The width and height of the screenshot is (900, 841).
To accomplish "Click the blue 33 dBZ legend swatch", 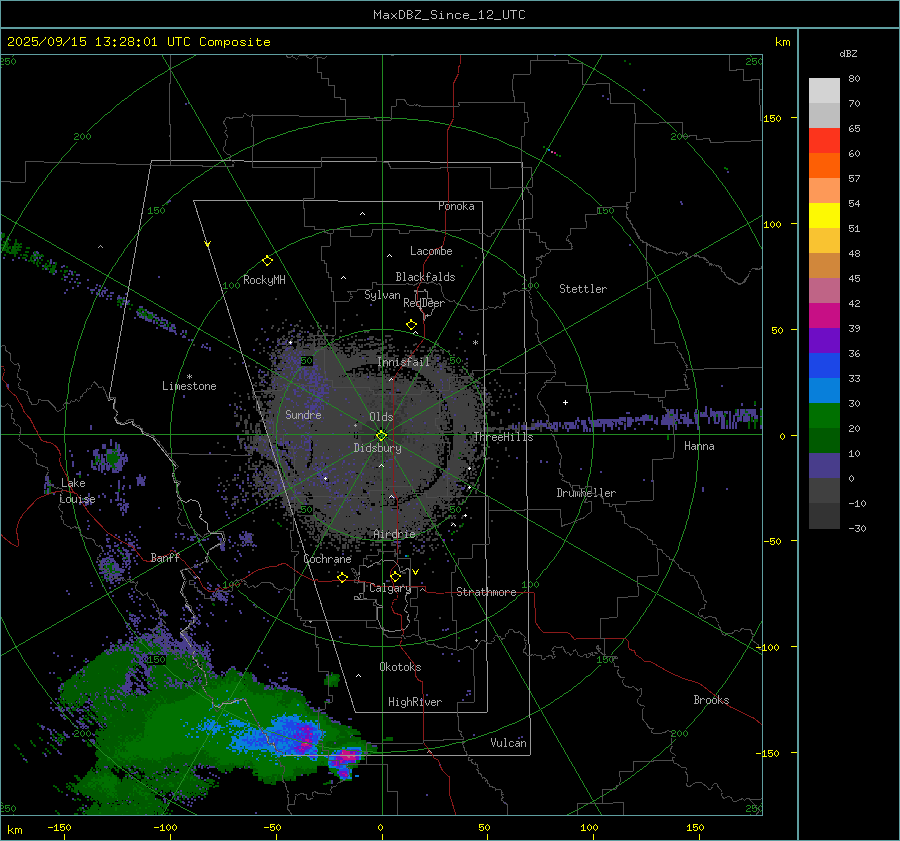I will click(824, 366).
